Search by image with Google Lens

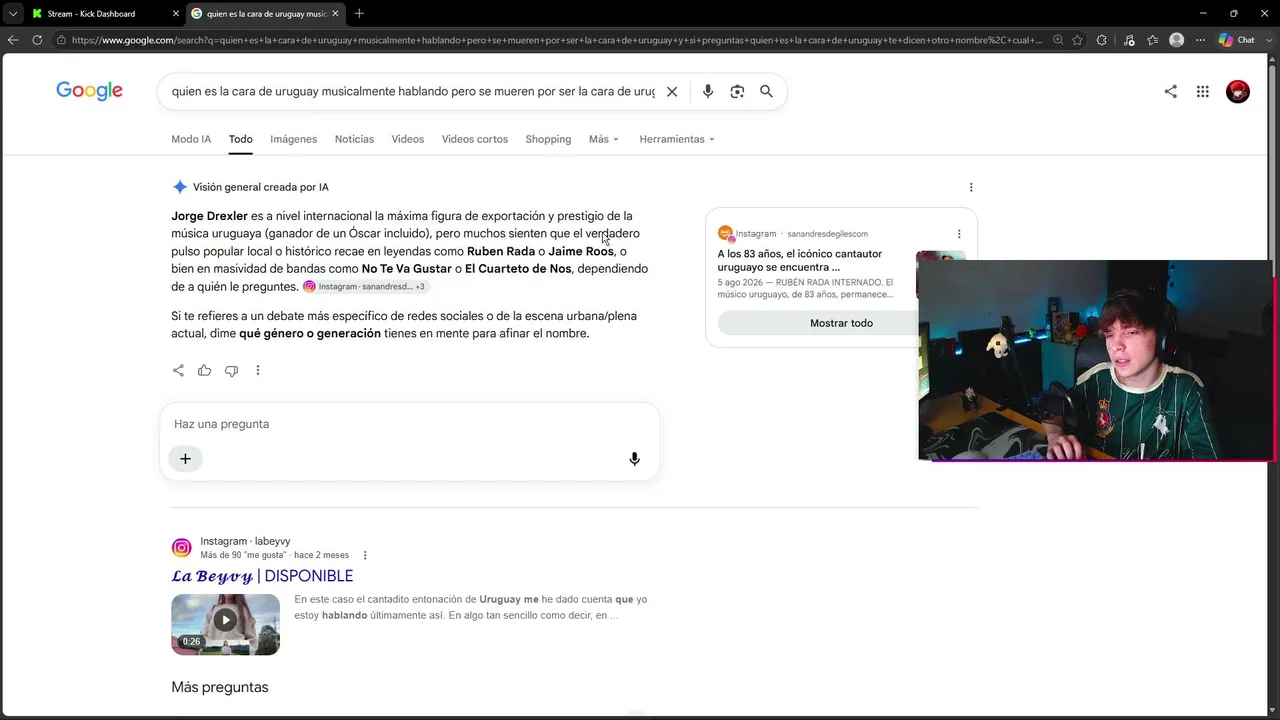737,91
